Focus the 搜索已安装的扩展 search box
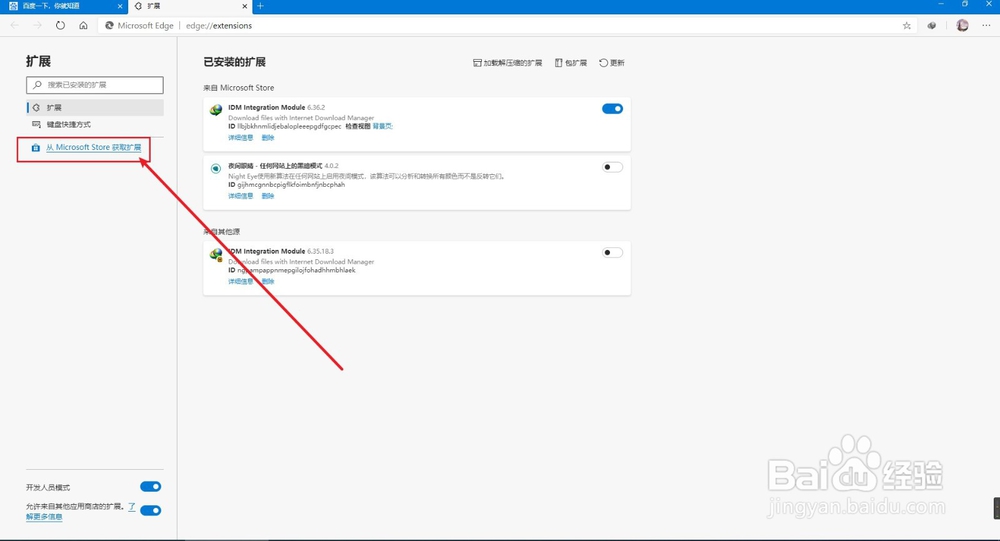This screenshot has width=1000, height=541. point(94,85)
